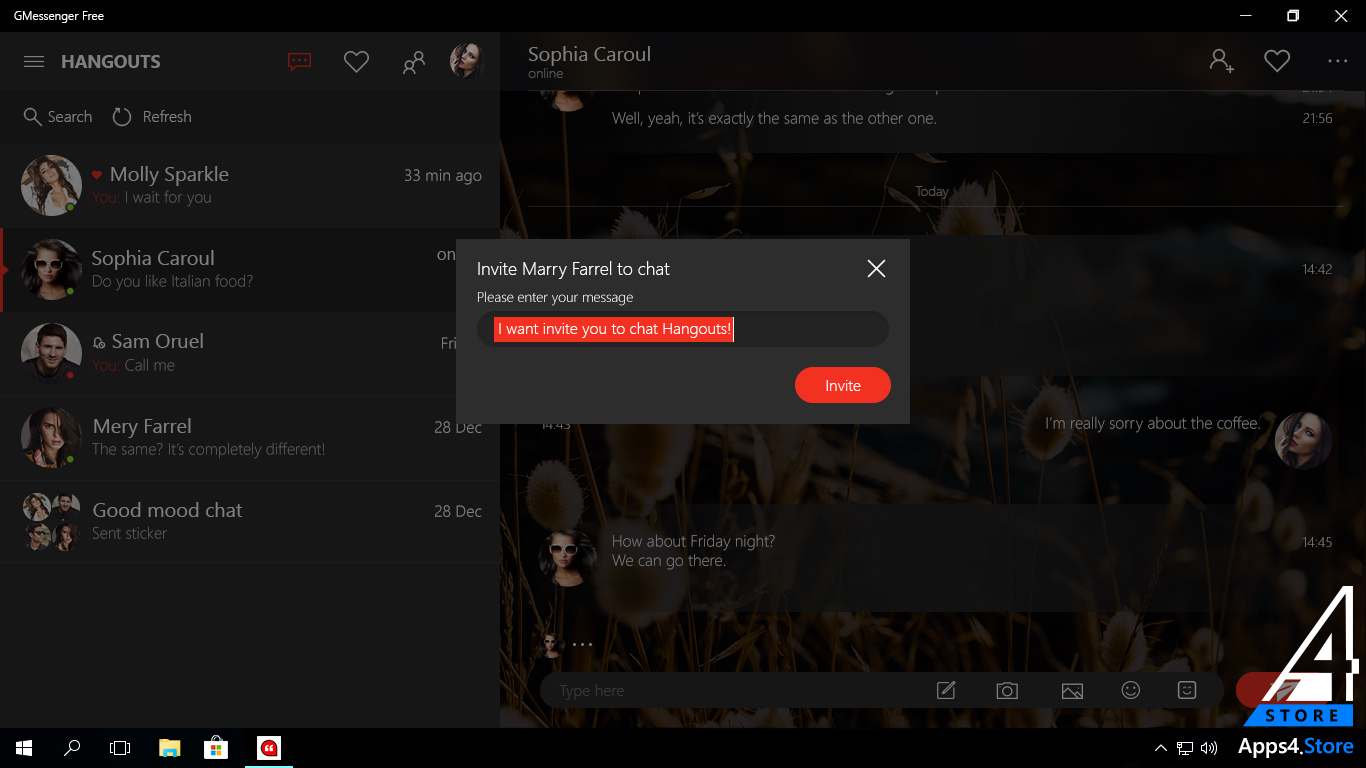The image size is (1366, 768).
Task: Click message 'Well, yeah, it's exactly the same'
Action: [774, 118]
